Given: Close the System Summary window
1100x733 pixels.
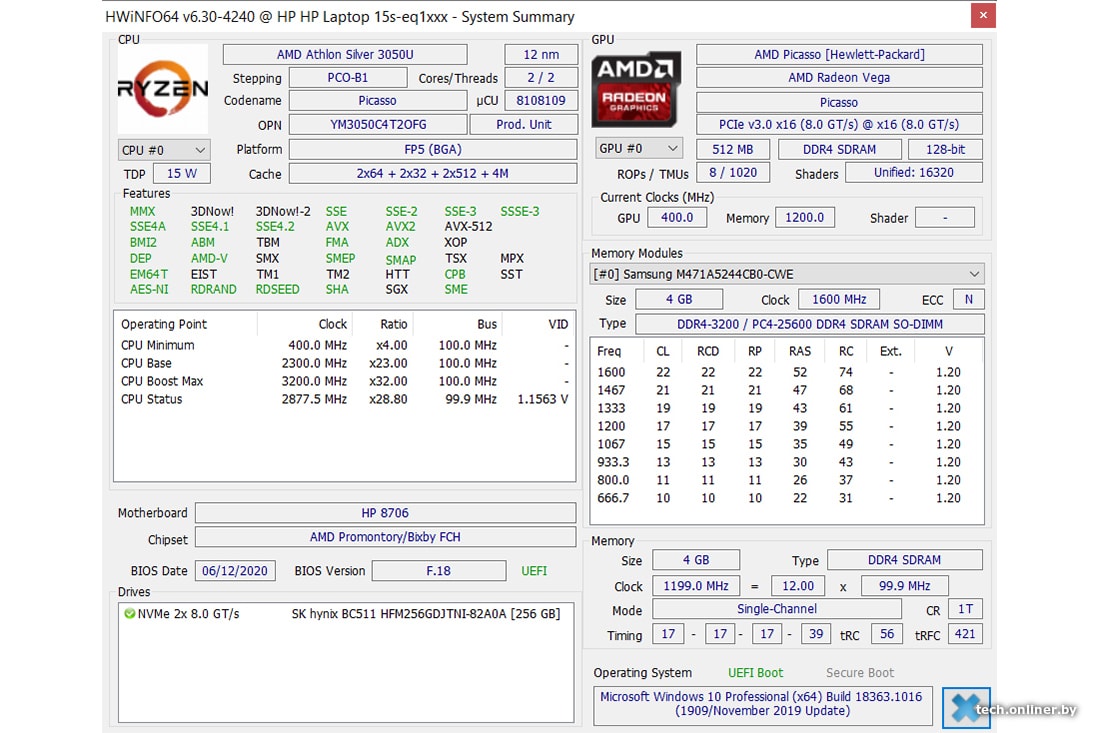Looking at the screenshot, I should pyautogui.click(x=983, y=16).
